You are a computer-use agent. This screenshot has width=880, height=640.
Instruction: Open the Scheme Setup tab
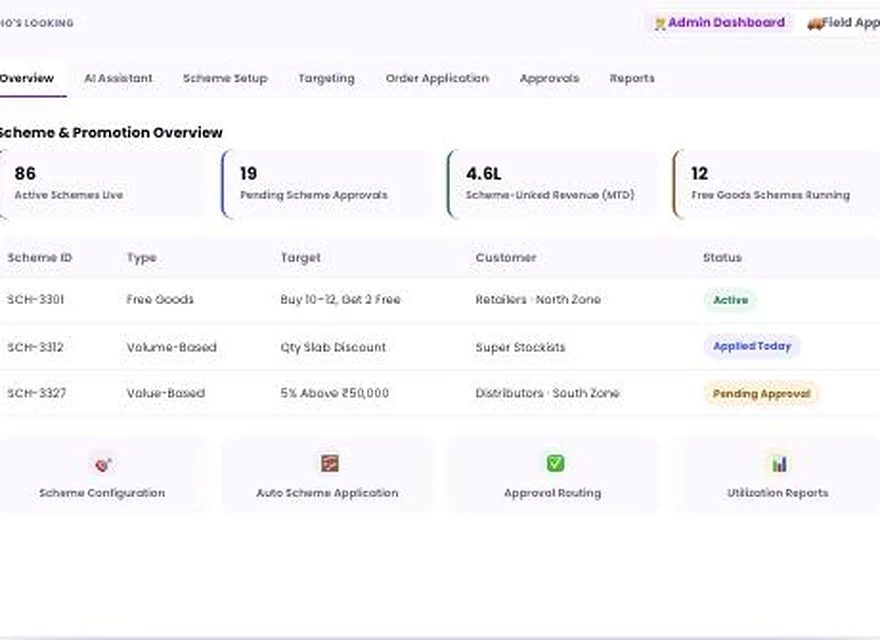(225, 79)
